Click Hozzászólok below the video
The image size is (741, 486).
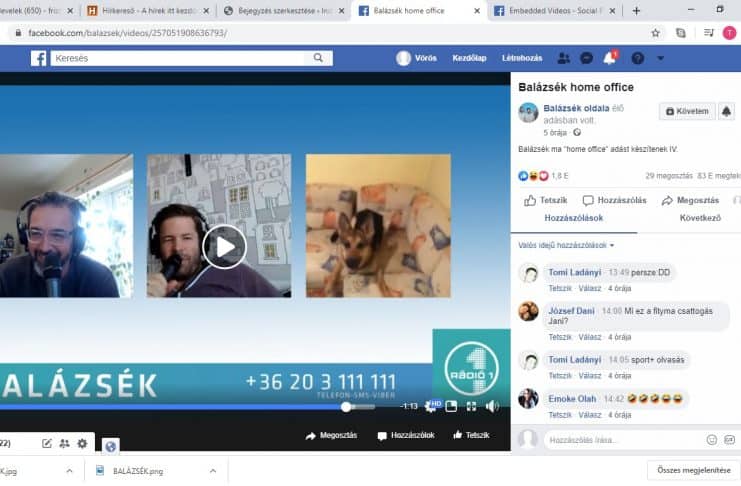click(406, 435)
